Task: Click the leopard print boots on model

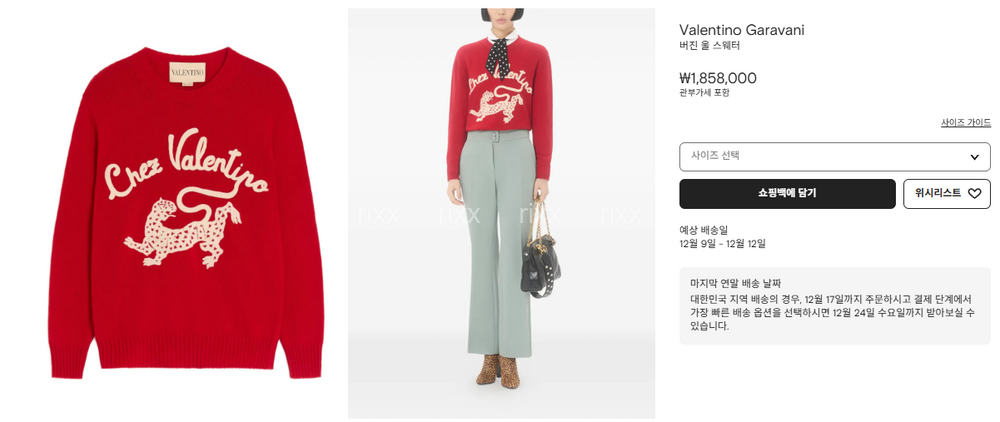Action: tap(499, 371)
